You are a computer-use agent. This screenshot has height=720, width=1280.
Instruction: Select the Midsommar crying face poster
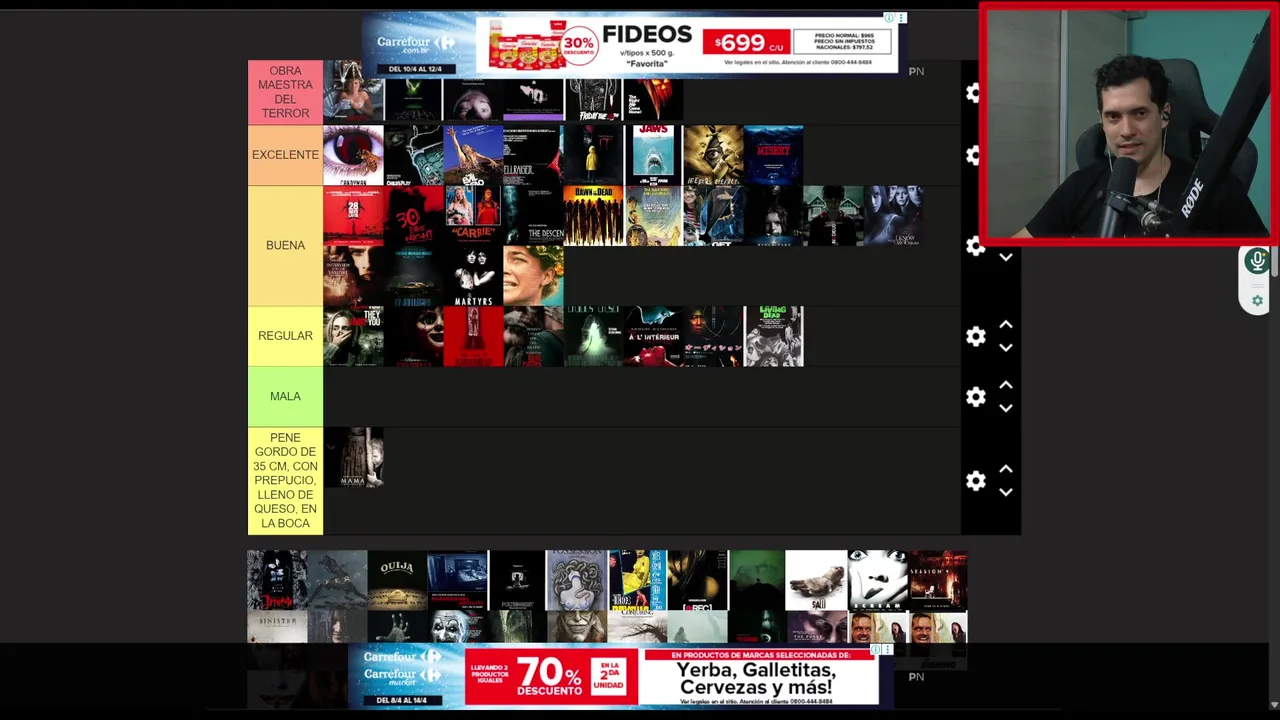pos(533,276)
